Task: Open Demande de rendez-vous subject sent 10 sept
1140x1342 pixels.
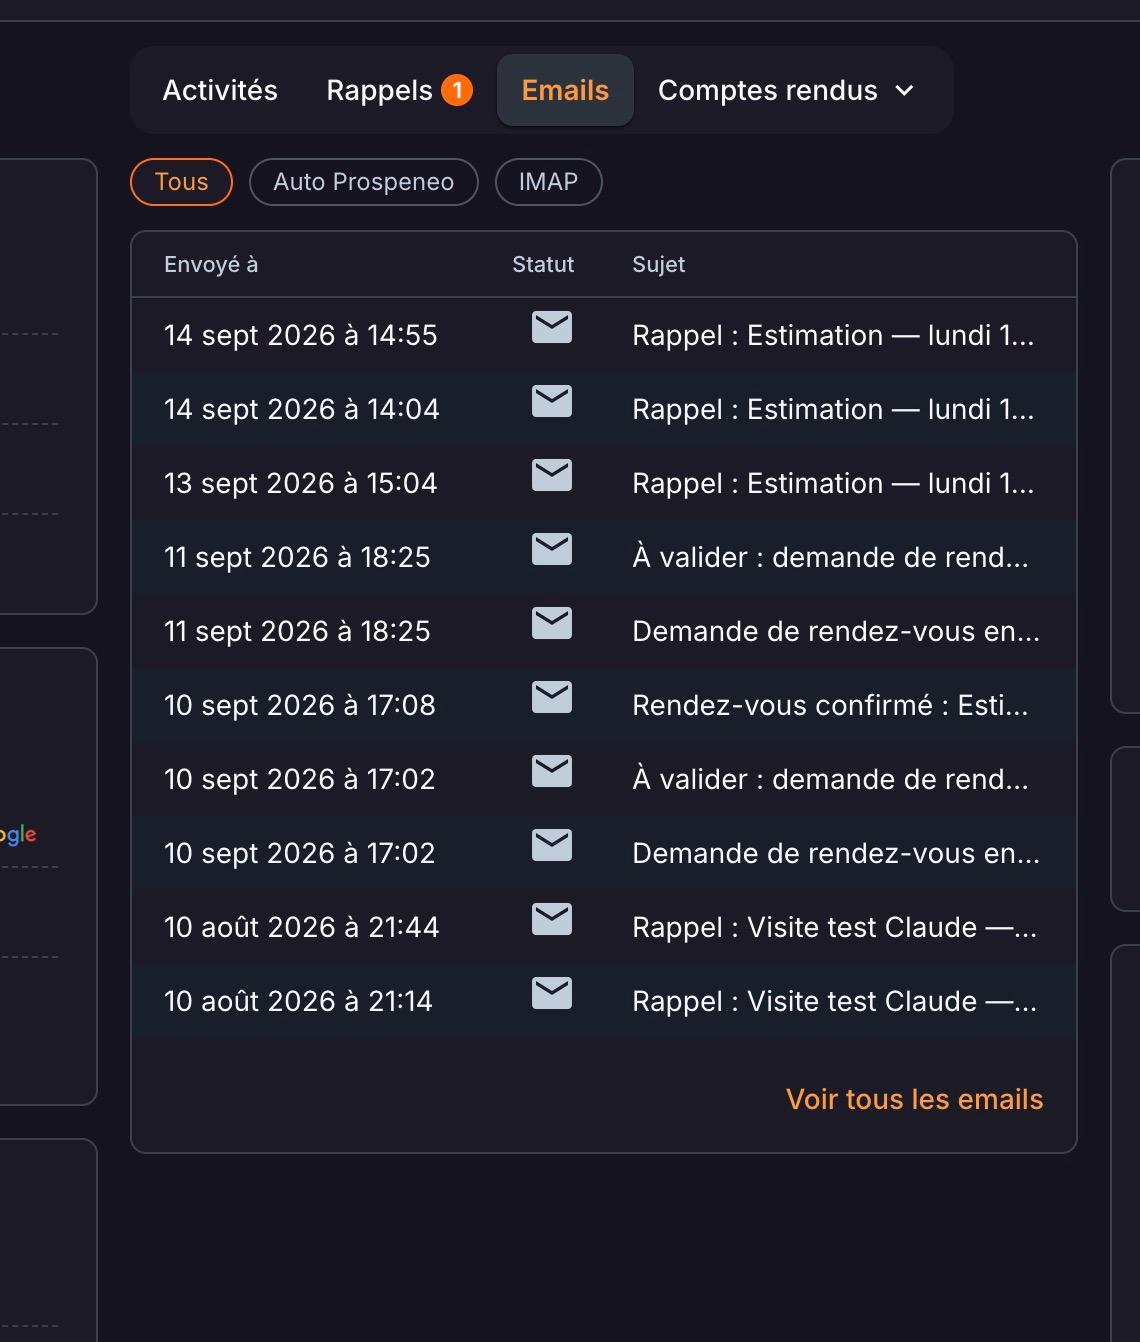Action: pos(836,853)
